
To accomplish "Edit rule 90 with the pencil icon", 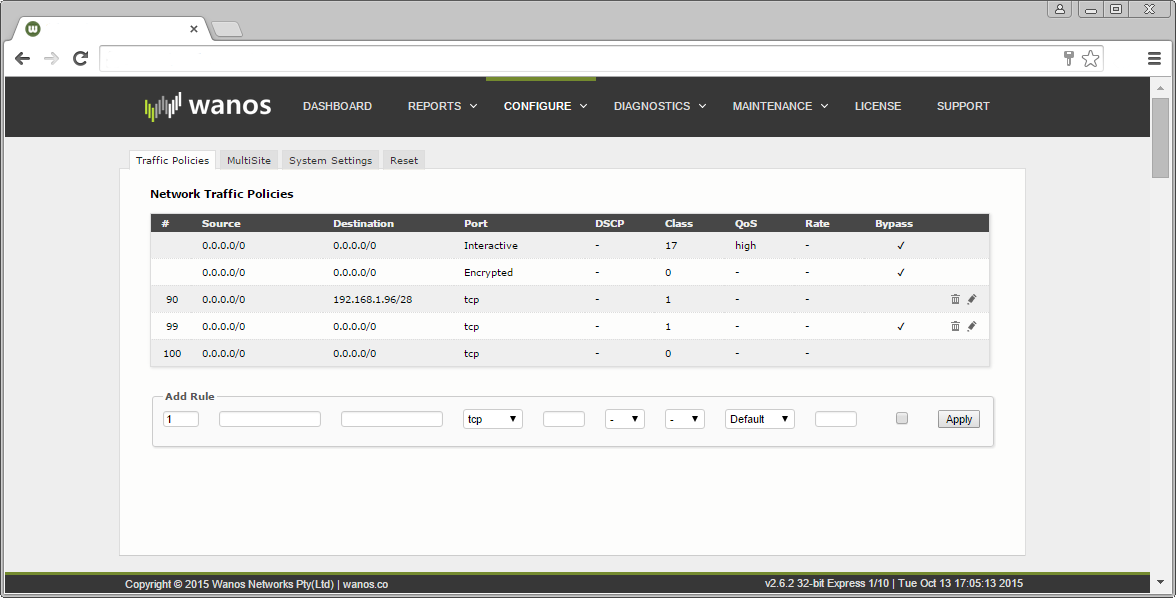I will coord(972,298).
